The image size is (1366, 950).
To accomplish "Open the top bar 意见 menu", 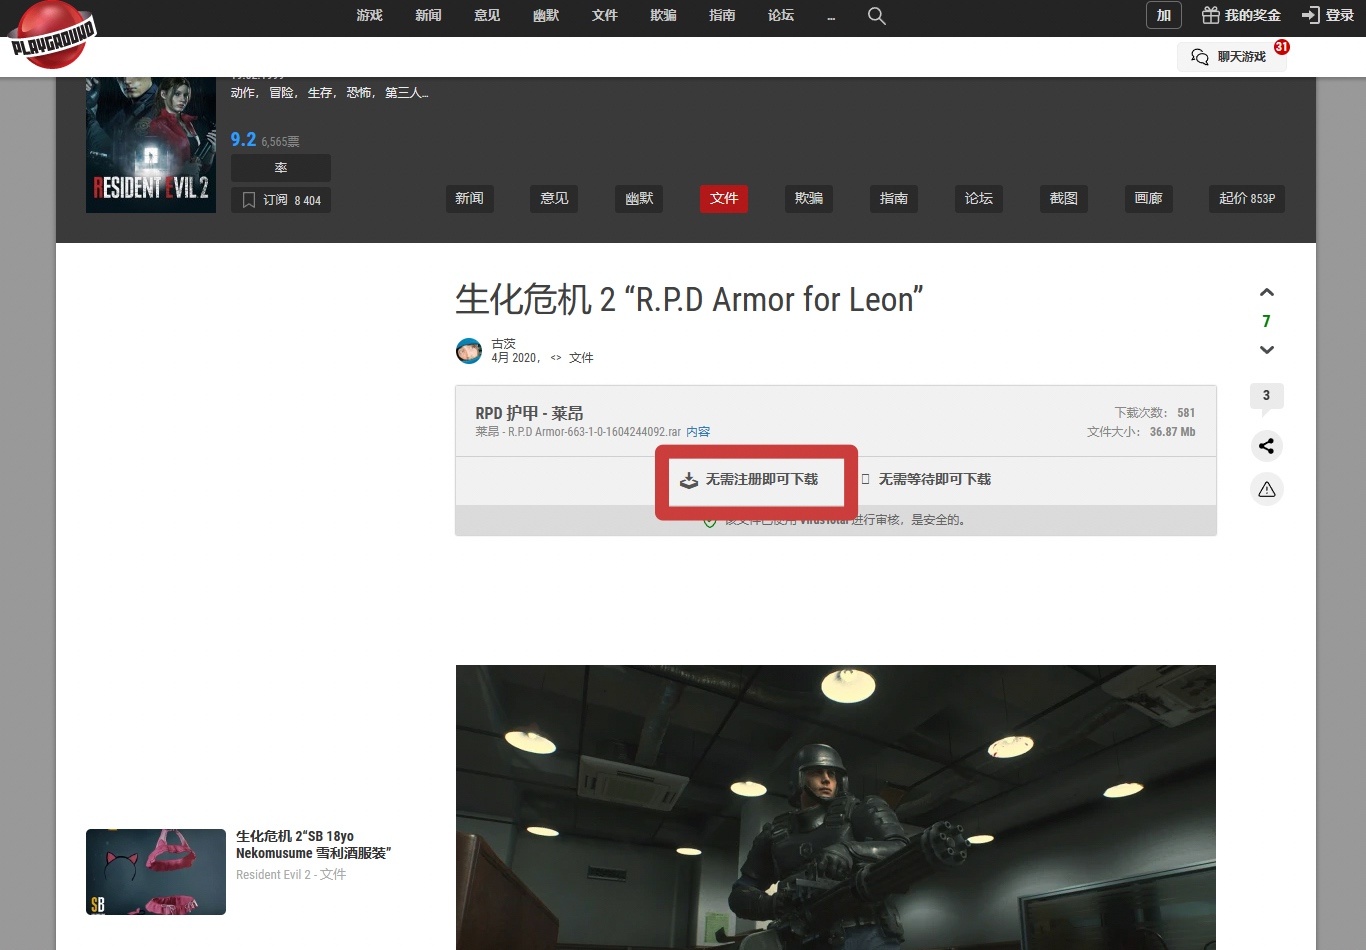I will 487,15.
